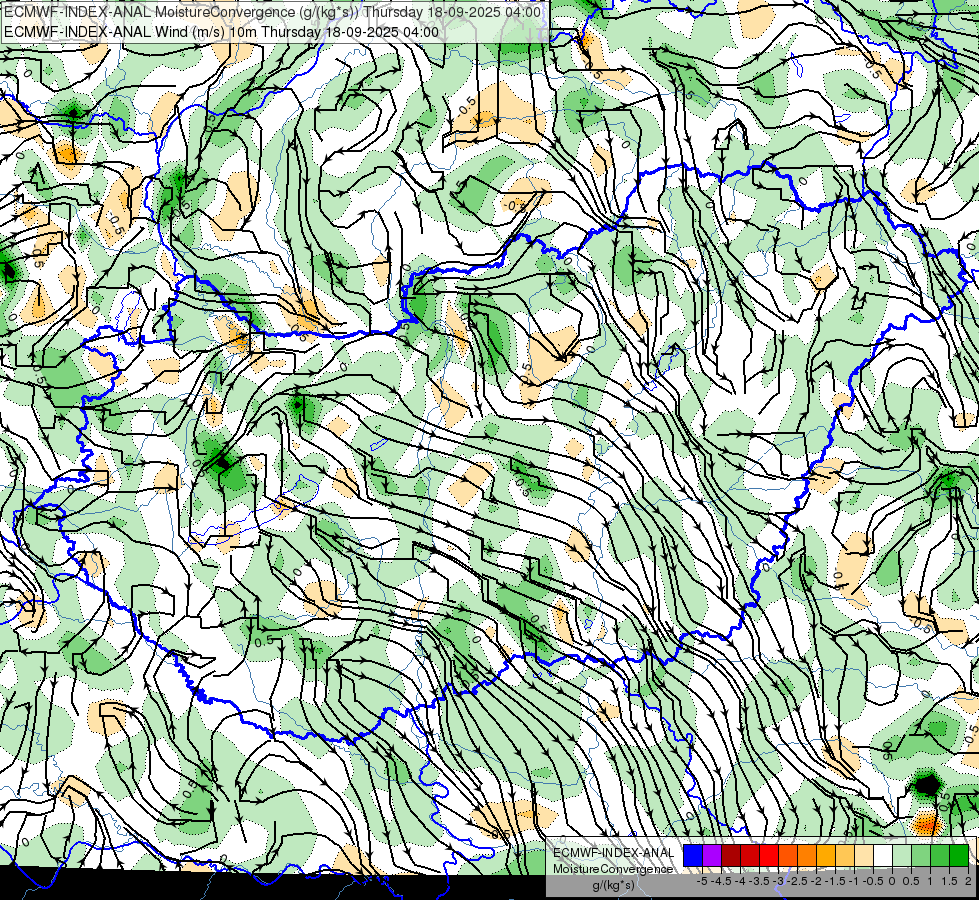Click the g/(kg*s) unit label in the legend
Image resolution: width=979 pixels, height=900 pixels.
click(x=614, y=885)
